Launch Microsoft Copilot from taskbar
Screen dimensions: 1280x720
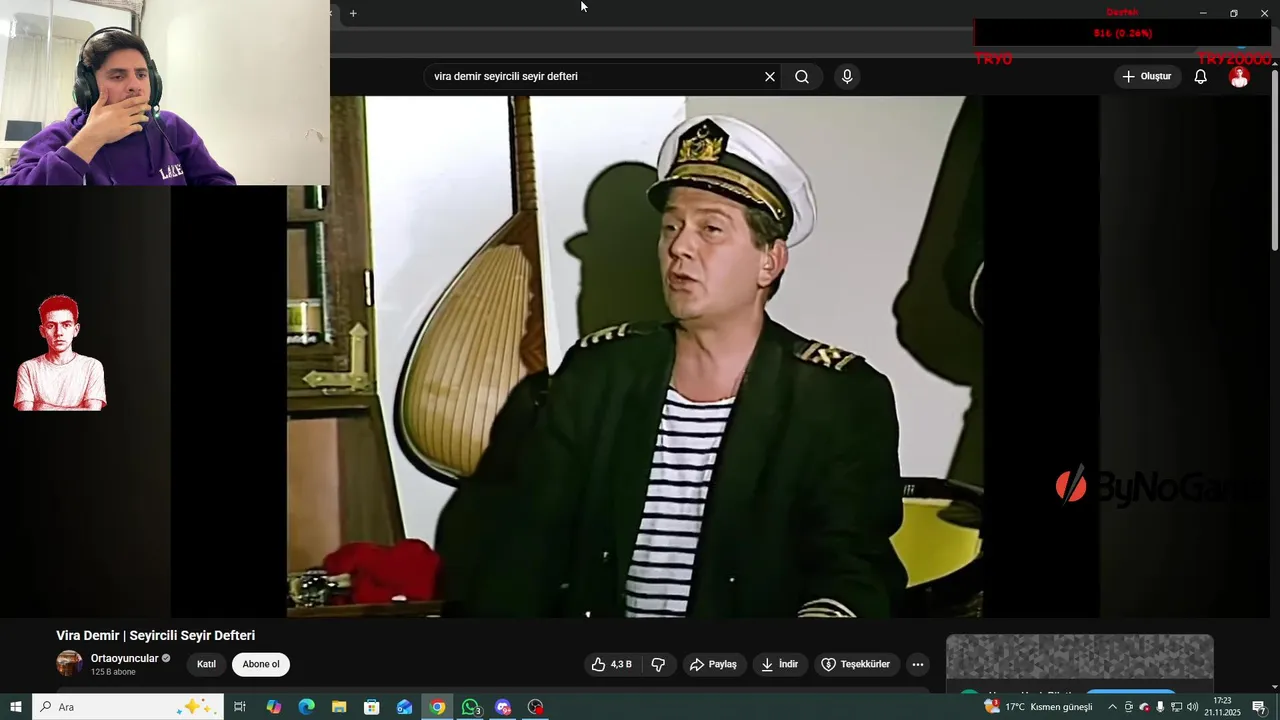click(x=273, y=707)
